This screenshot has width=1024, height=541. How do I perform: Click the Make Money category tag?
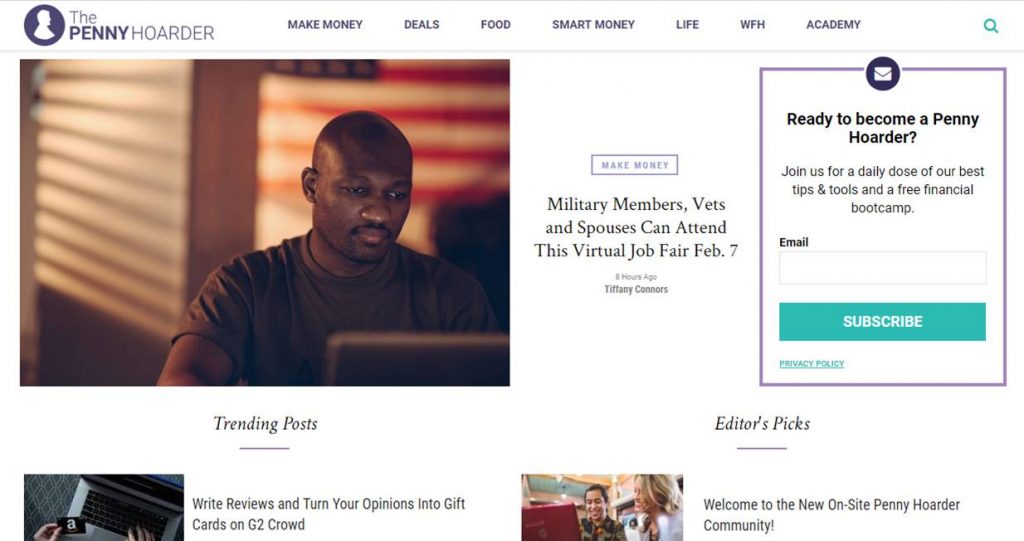pyautogui.click(x=635, y=165)
